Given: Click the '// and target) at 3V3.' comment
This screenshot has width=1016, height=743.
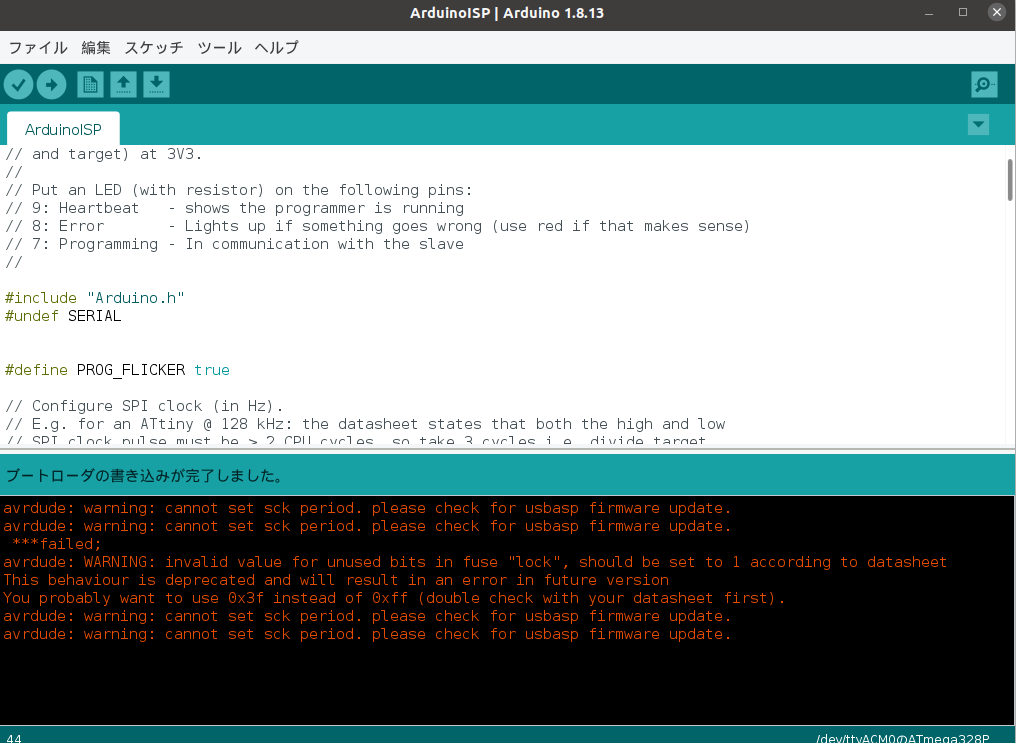Looking at the screenshot, I should coord(104,154).
